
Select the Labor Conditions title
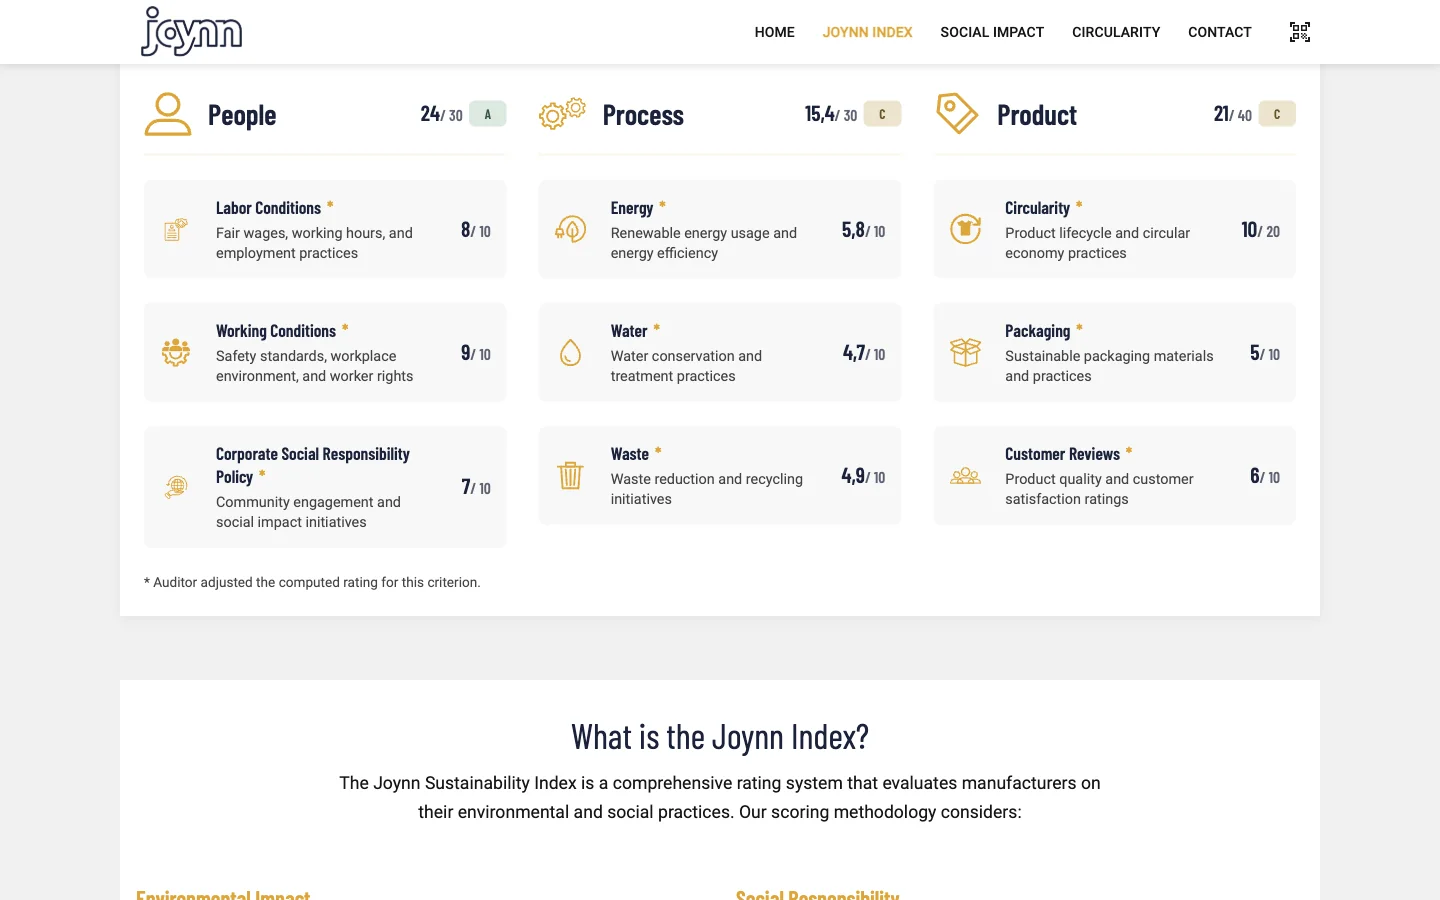point(268,208)
